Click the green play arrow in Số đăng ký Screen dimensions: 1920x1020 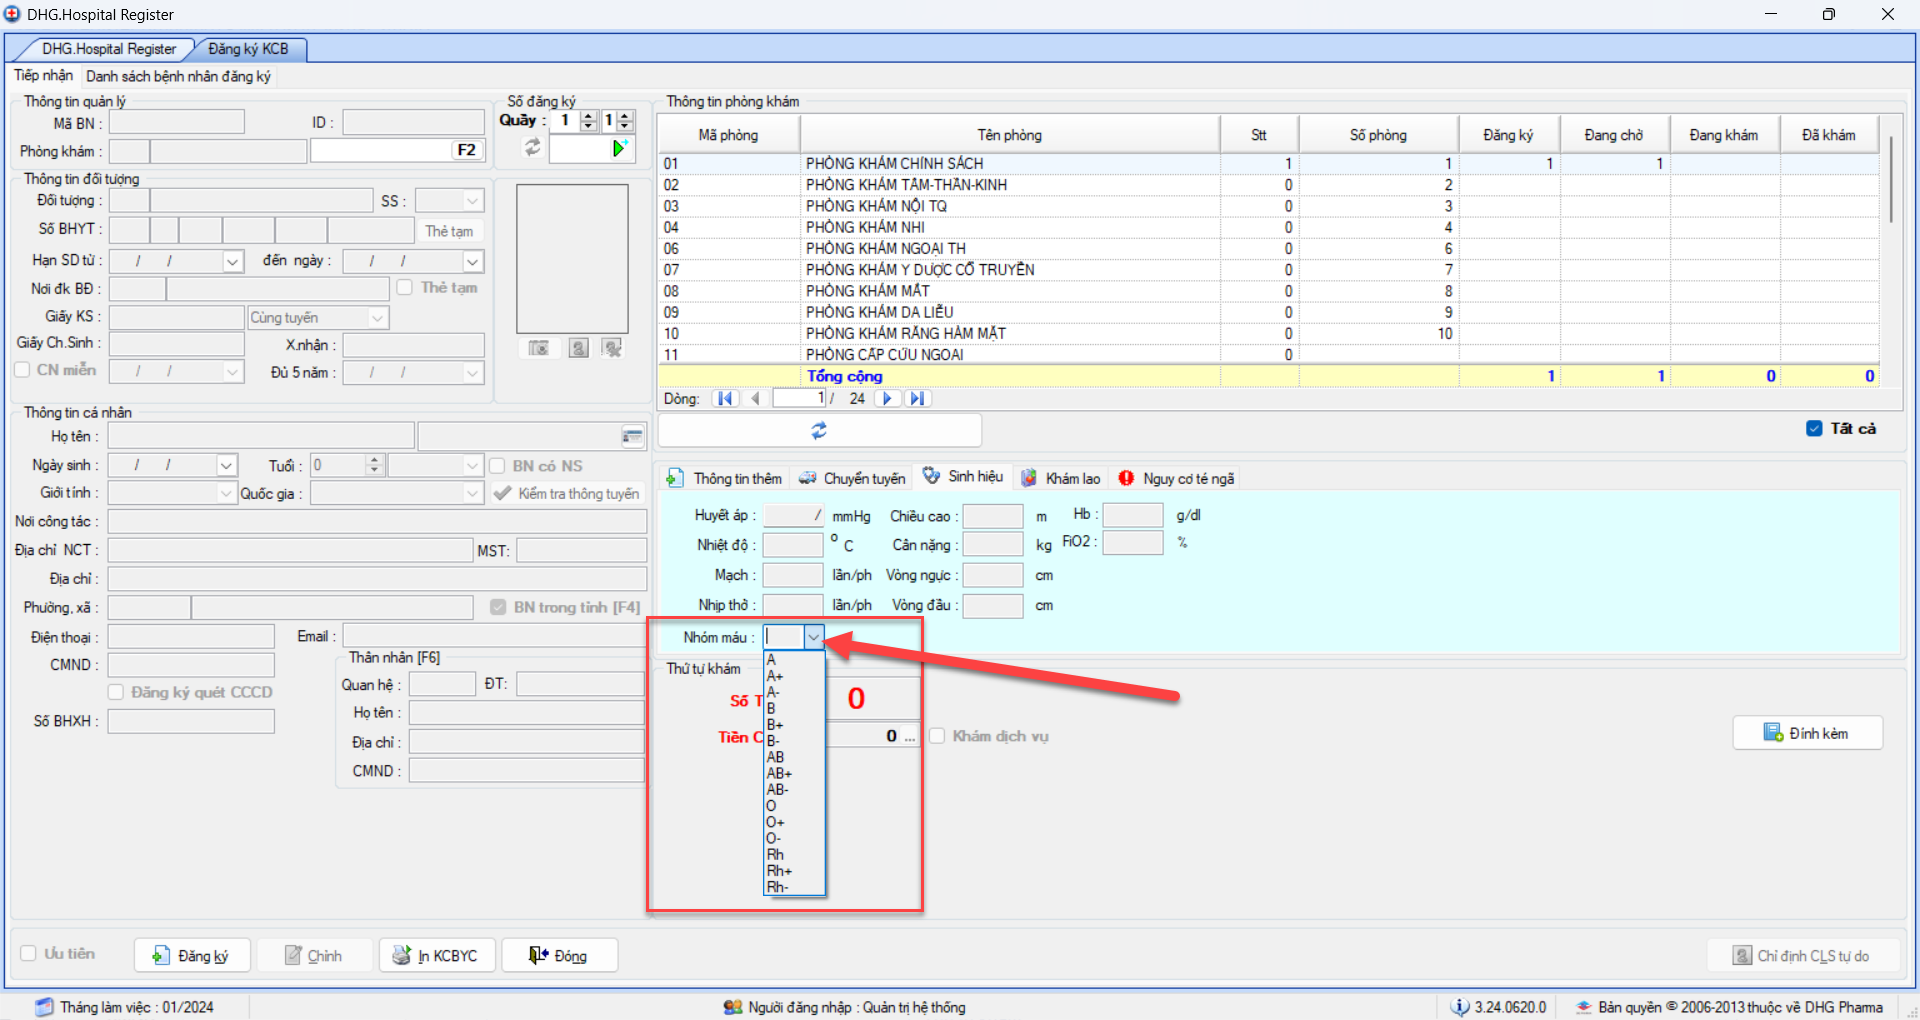[x=619, y=149]
